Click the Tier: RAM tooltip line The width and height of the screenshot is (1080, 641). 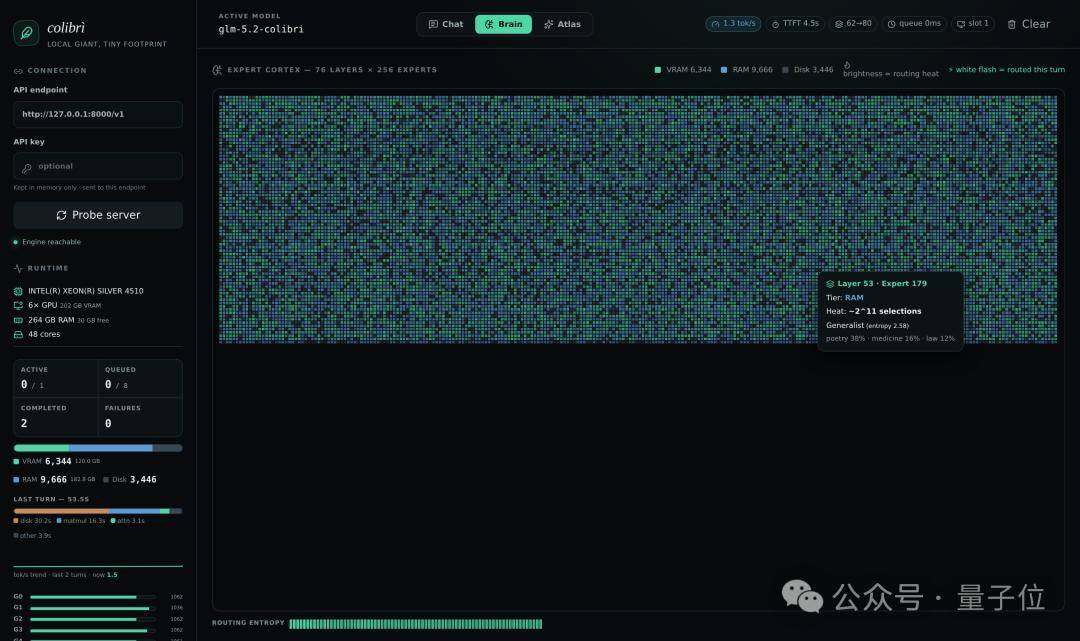click(x=844, y=298)
